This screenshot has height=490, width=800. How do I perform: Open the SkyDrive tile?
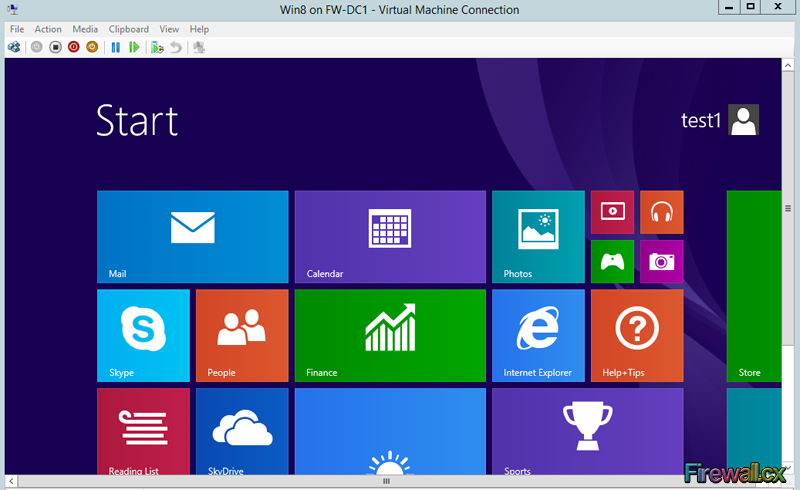(242, 431)
